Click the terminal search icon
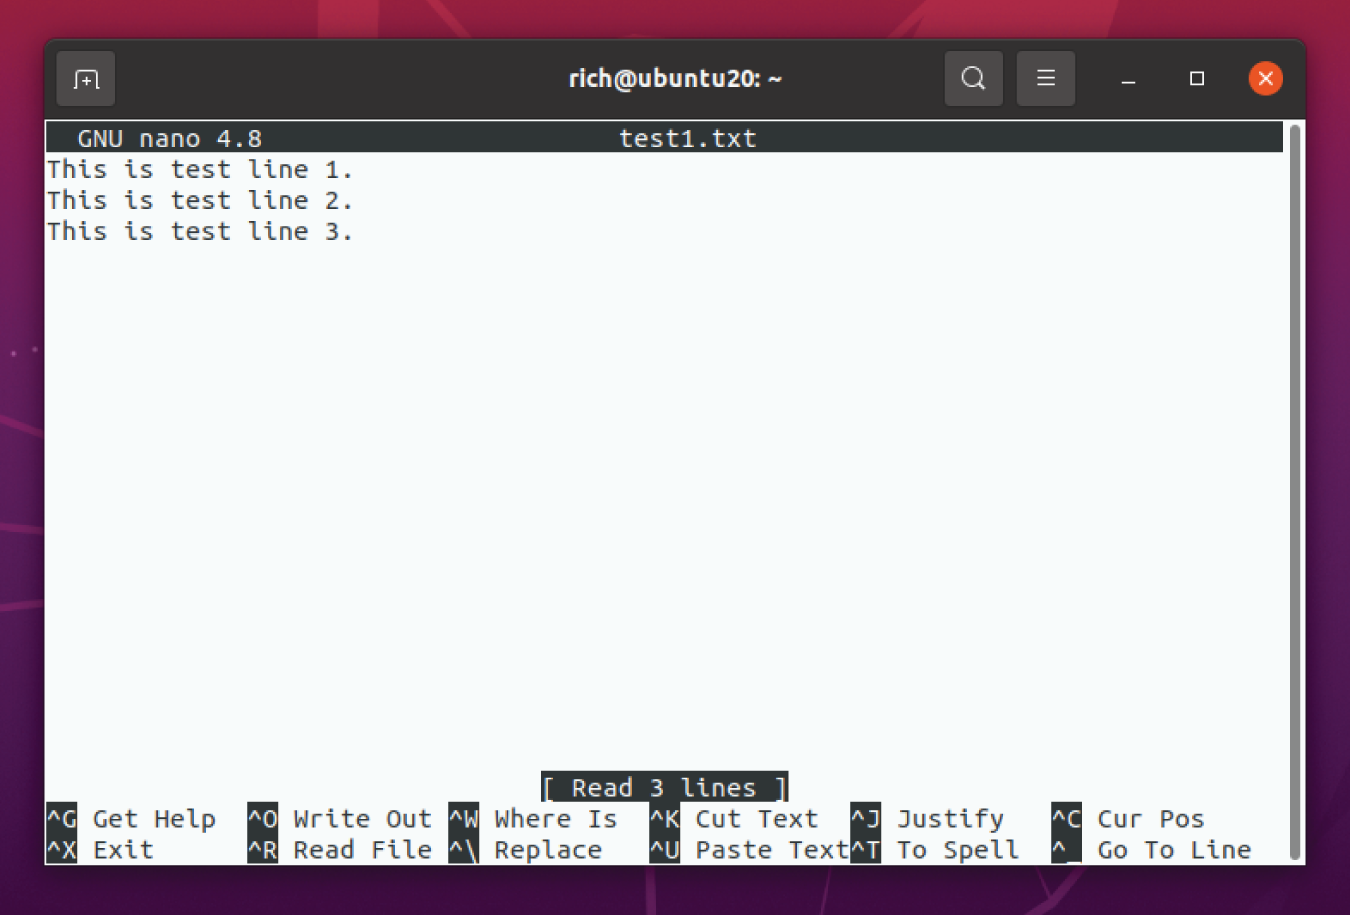 pyautogui.click(x=973, y=78)
